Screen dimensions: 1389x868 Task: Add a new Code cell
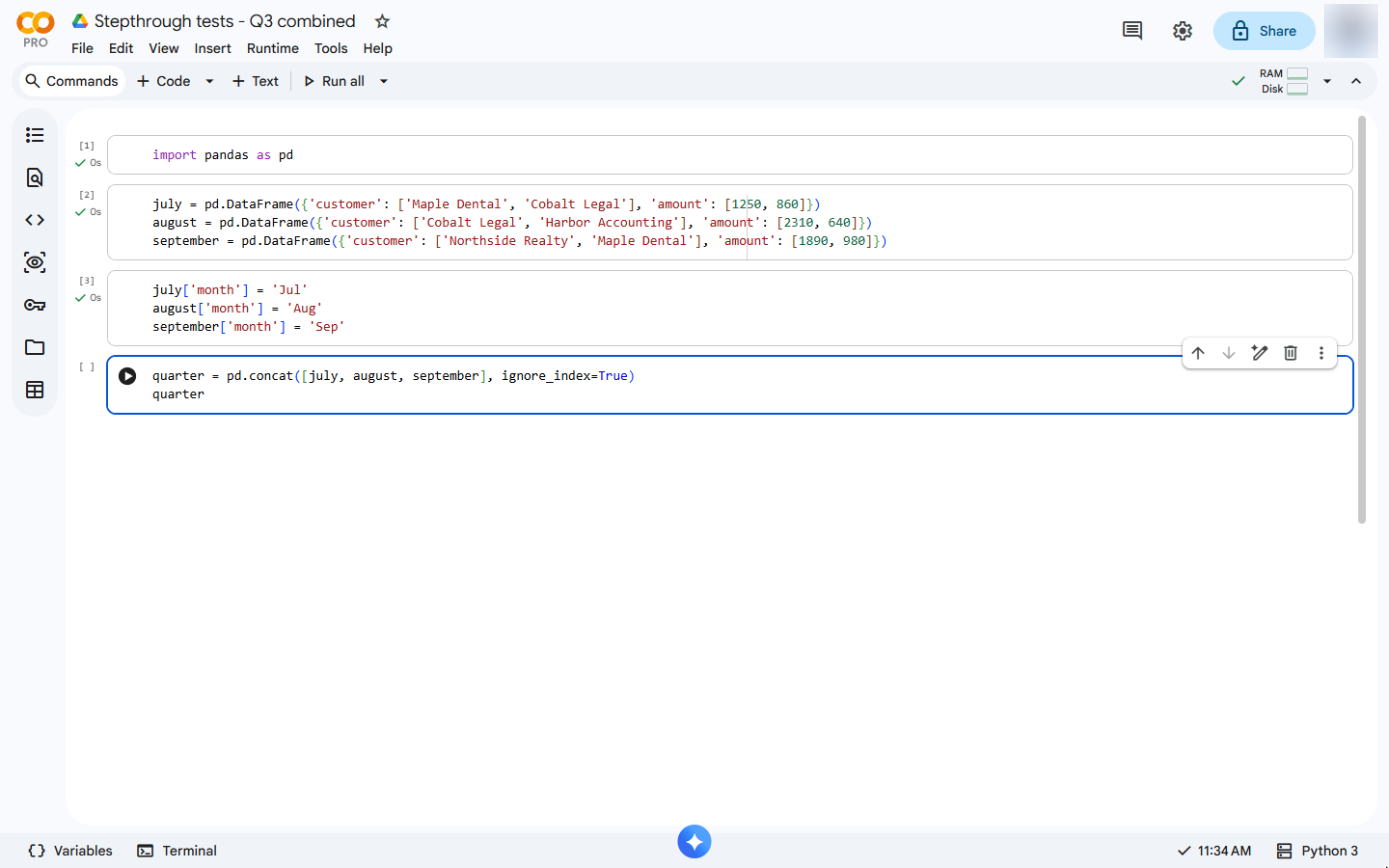[163, 81]
